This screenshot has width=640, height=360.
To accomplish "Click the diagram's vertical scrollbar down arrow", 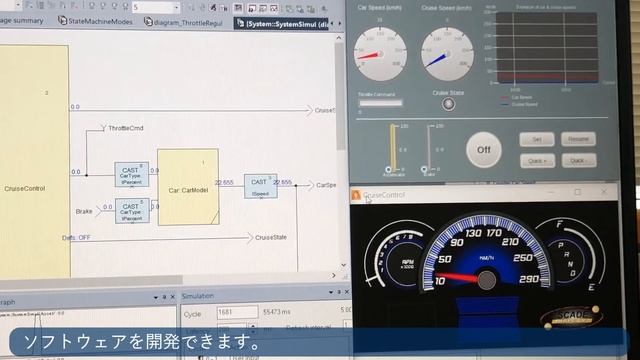I will [x=343, y=265].
